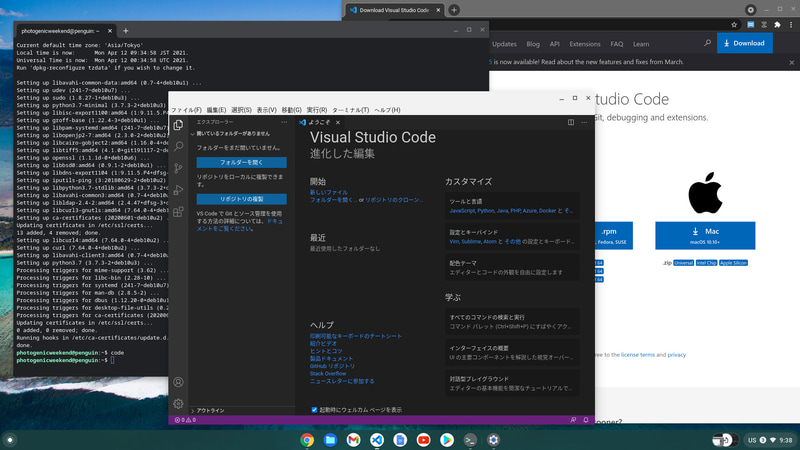This screenshot has width=800, height=450.
Task: Open the インターフェイスの概要 card
Action: (512, 353)
